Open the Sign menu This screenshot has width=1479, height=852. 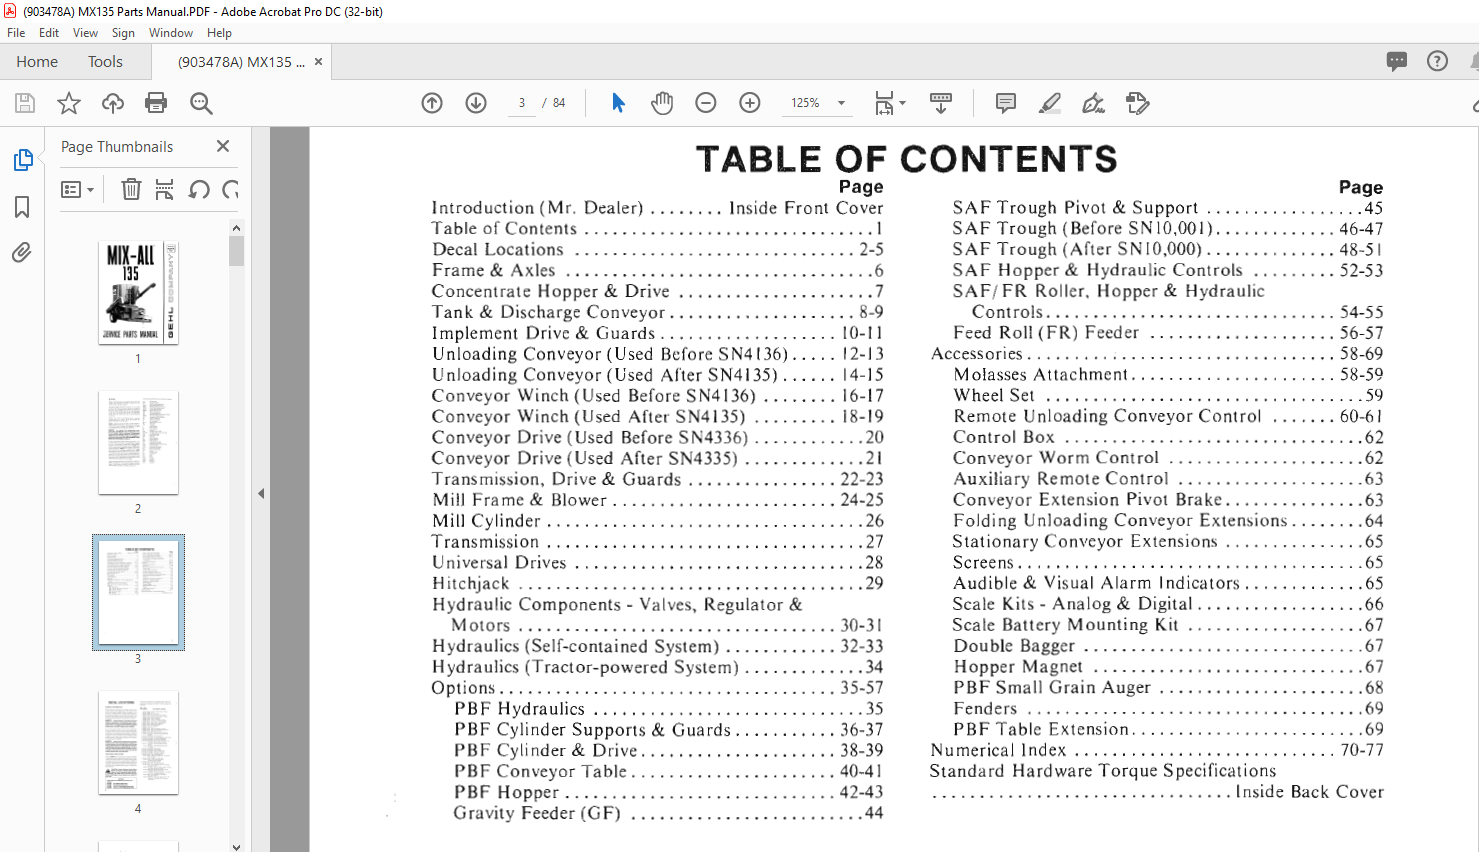[x=123, y=33]
